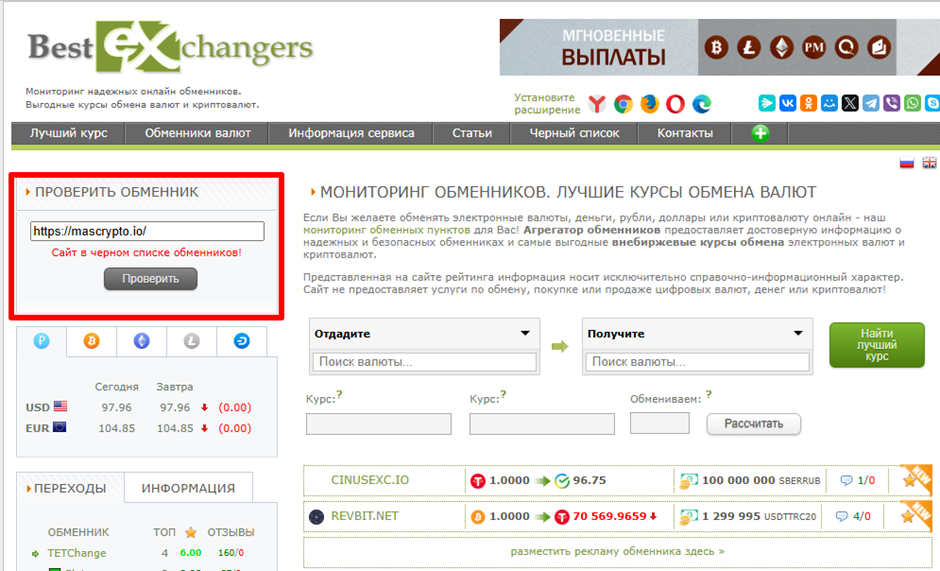Focus the Обмениваем amount field
This screenshot has width=940, height=571.
pyautogui.click(x=659, y=423)
